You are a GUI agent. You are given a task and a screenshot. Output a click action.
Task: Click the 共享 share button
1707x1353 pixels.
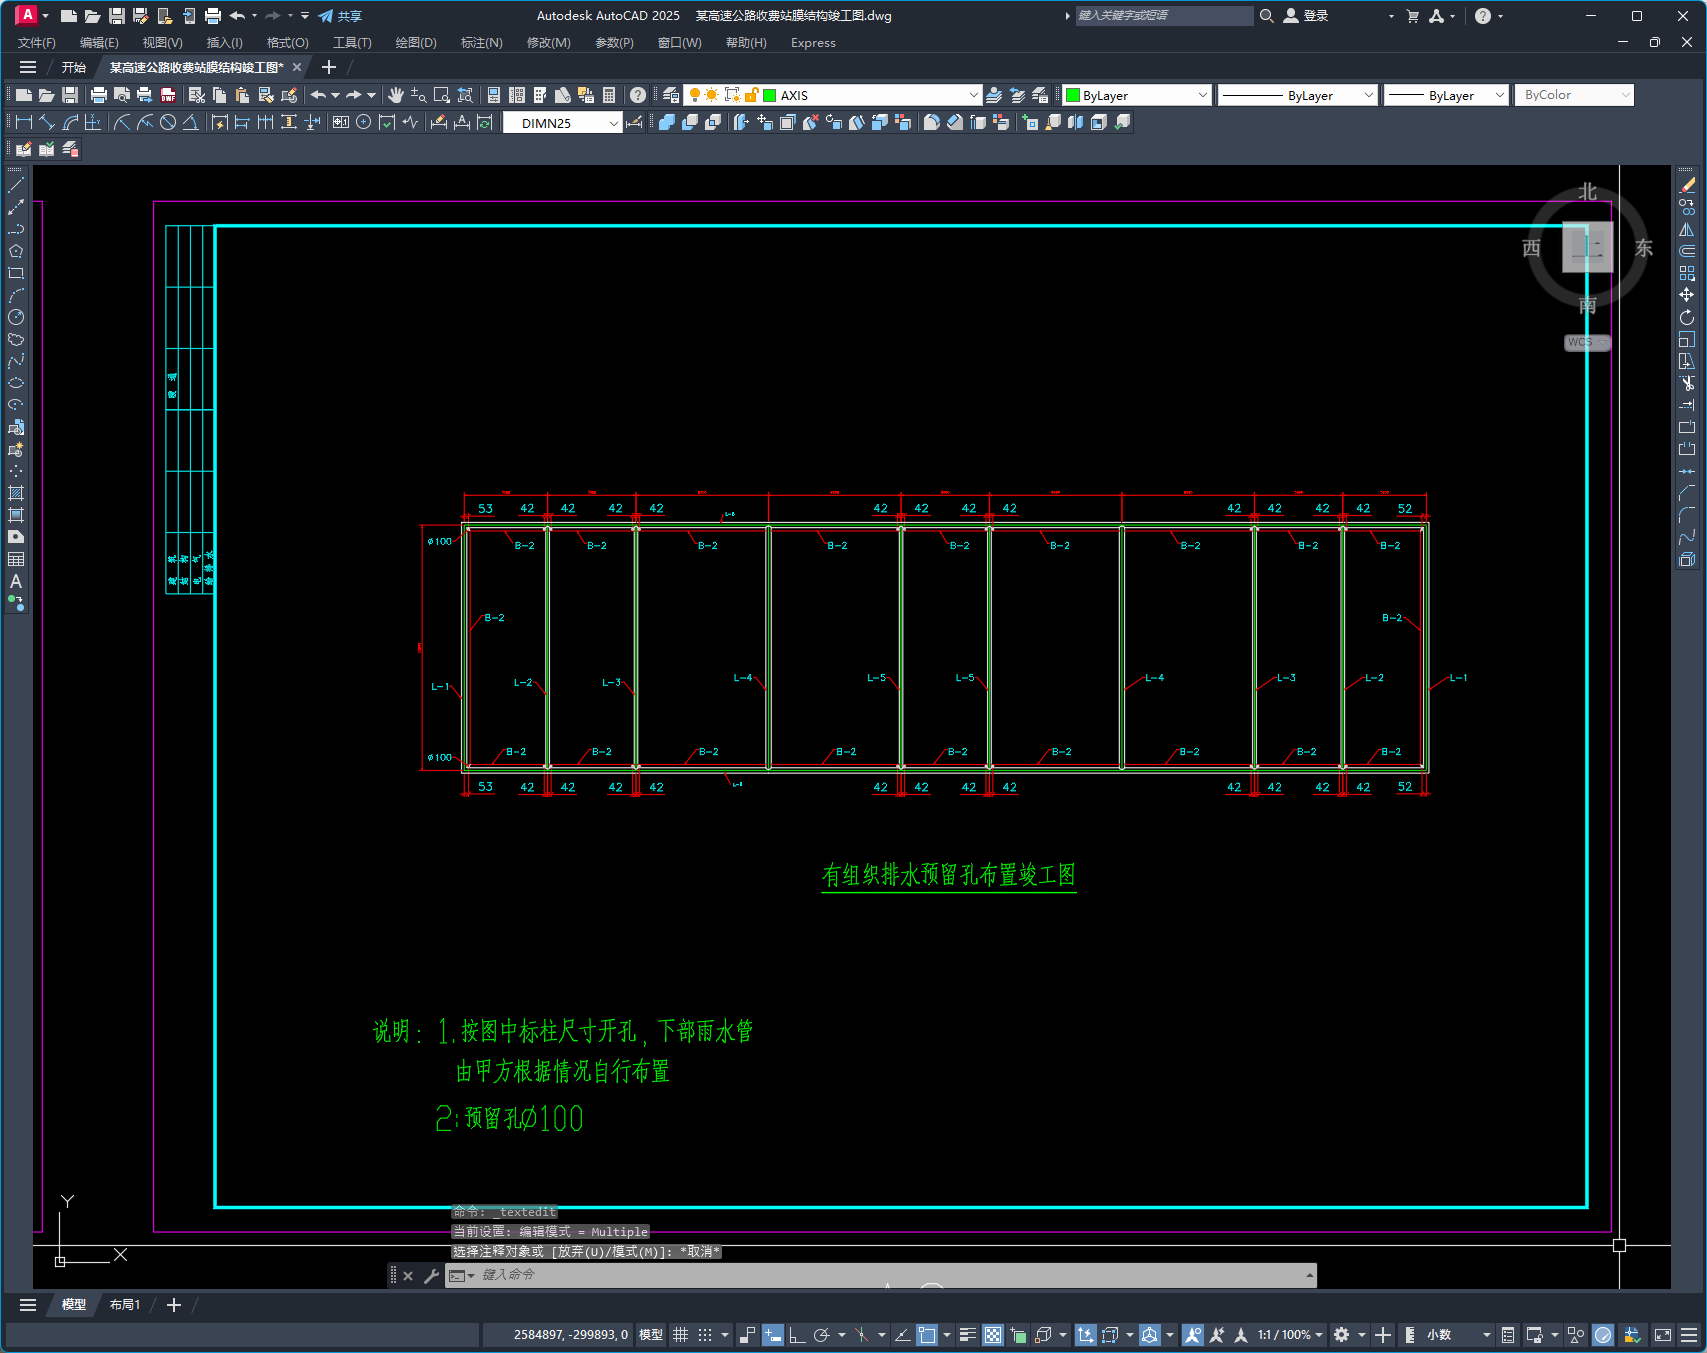(x=340, y=16)
